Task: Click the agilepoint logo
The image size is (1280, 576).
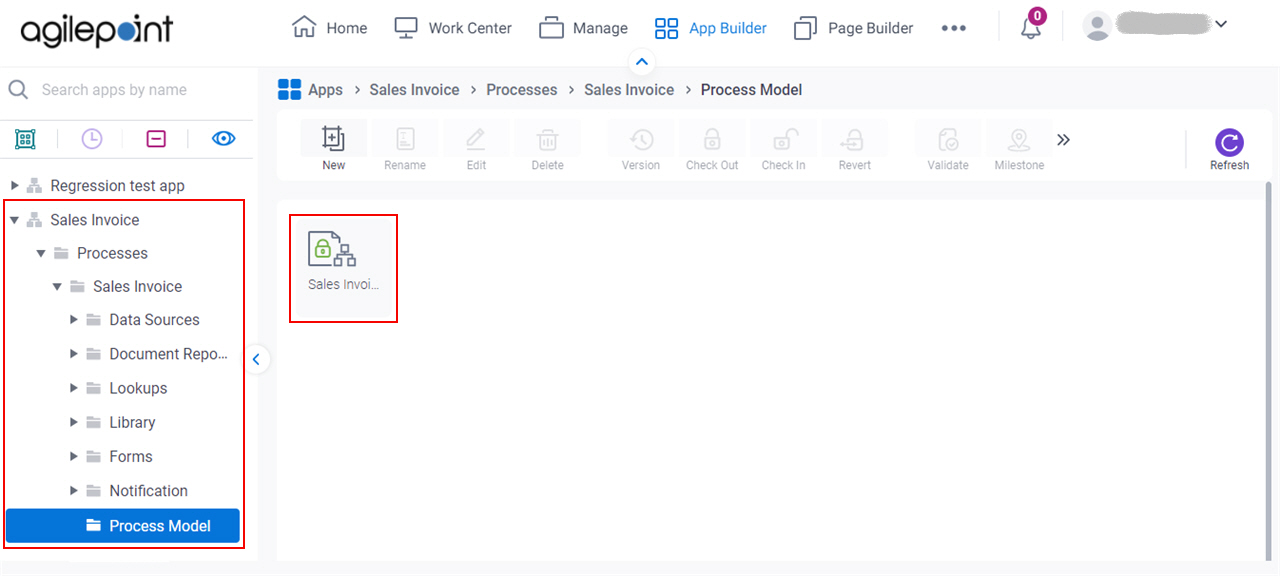Action: click(97, 30)
